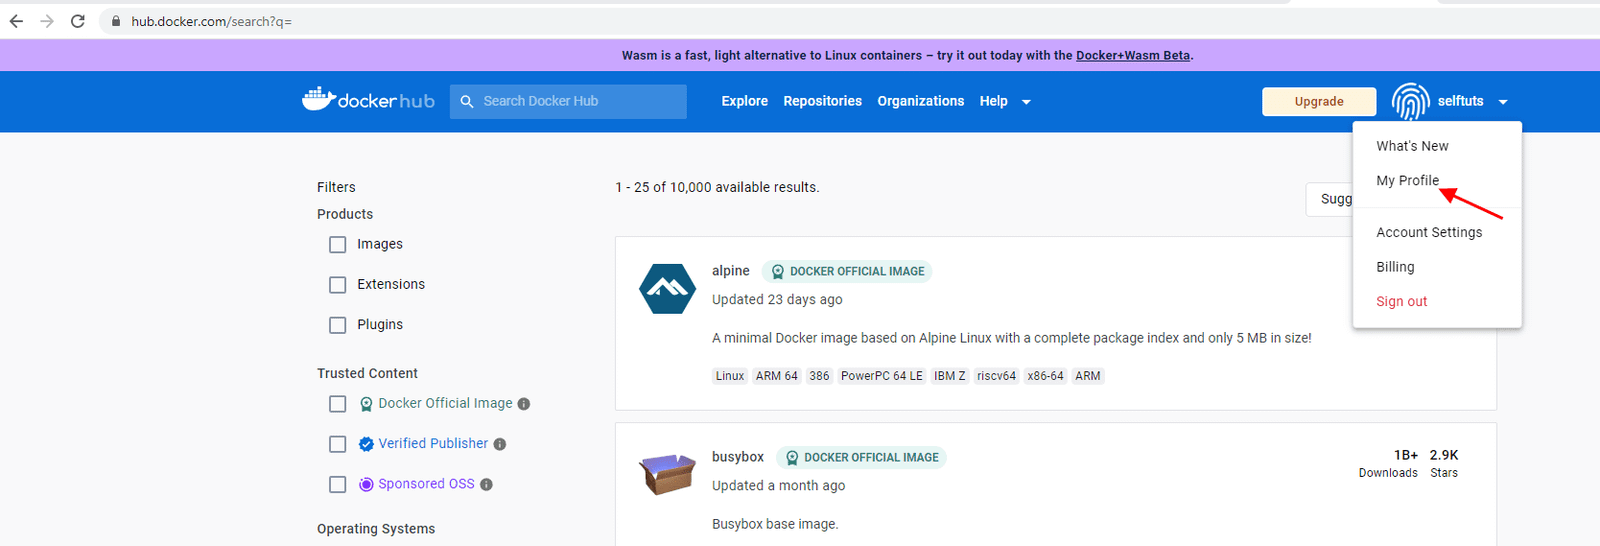Click the IBM Z architecture tag
This screenshot has width=1600, height=546.
pos(950,376)
